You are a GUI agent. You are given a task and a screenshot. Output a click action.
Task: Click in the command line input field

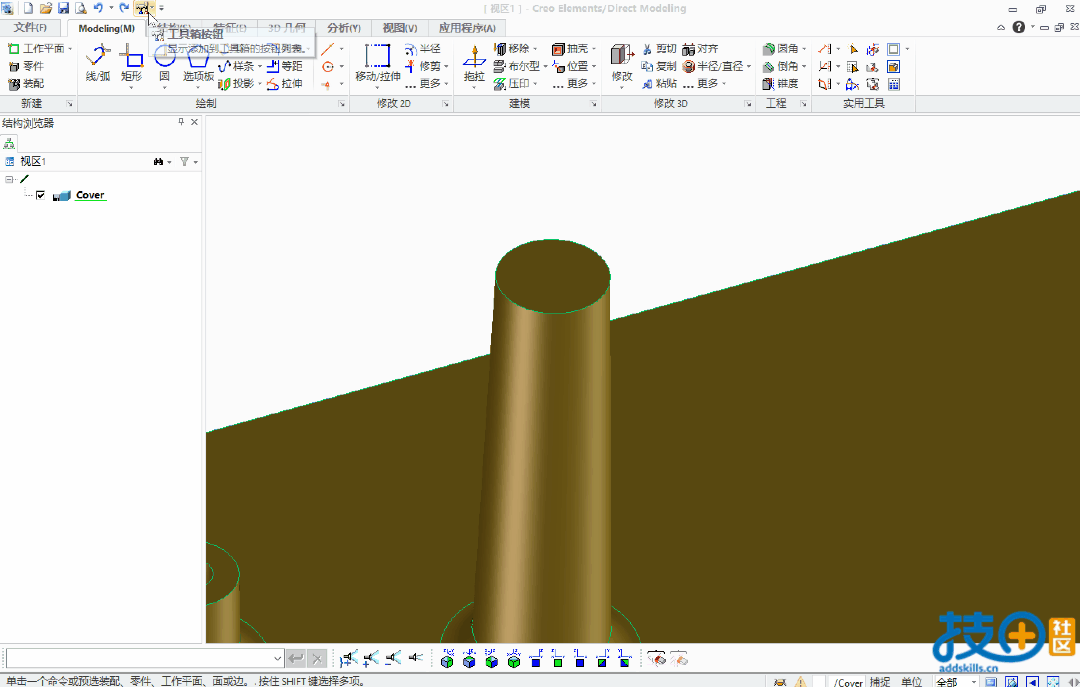click(139, 659)
